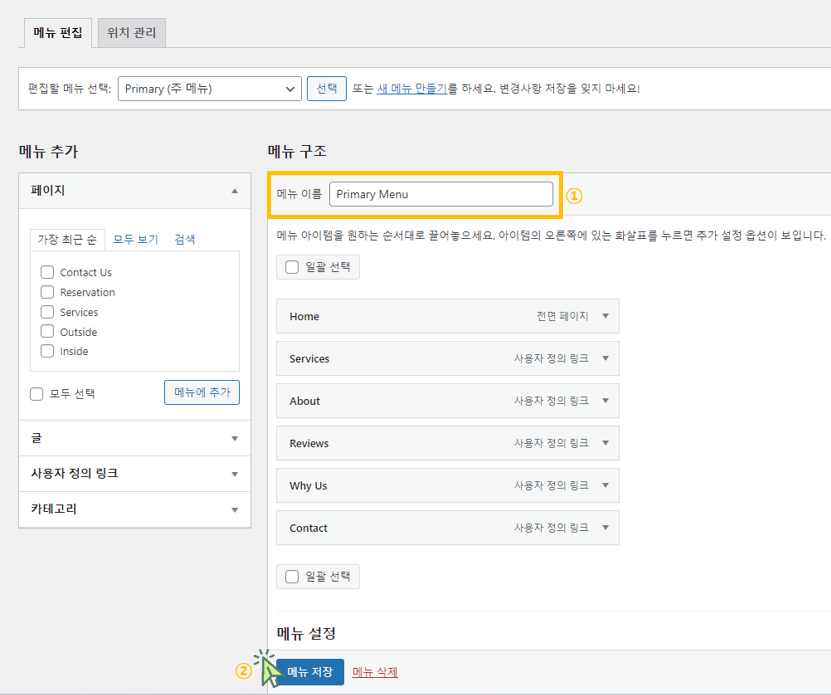
Task: Click the 메뉴 저장 button
Action: click(x=310, y=672)
